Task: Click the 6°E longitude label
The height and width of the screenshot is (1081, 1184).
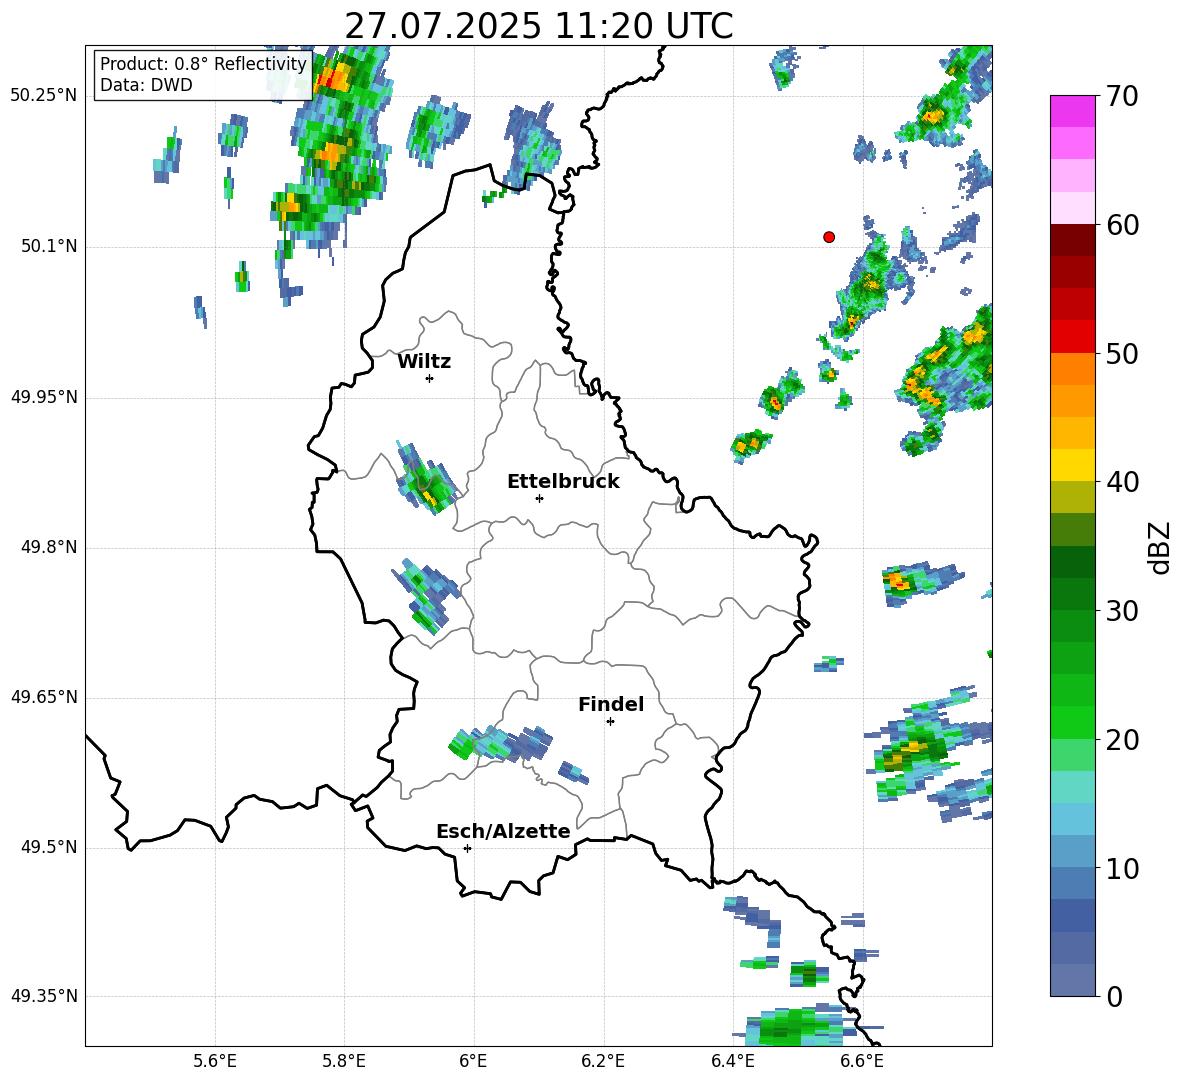Action: click(473, 1062)
